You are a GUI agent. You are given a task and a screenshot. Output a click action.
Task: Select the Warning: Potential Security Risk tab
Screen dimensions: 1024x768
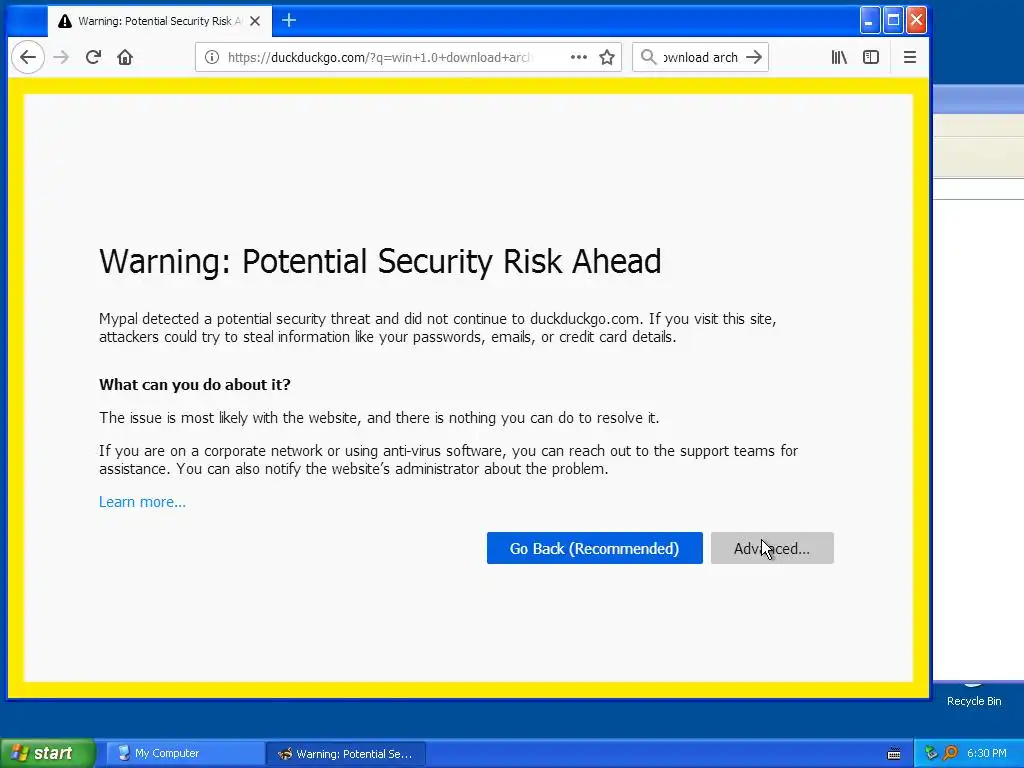coord(159,21)
